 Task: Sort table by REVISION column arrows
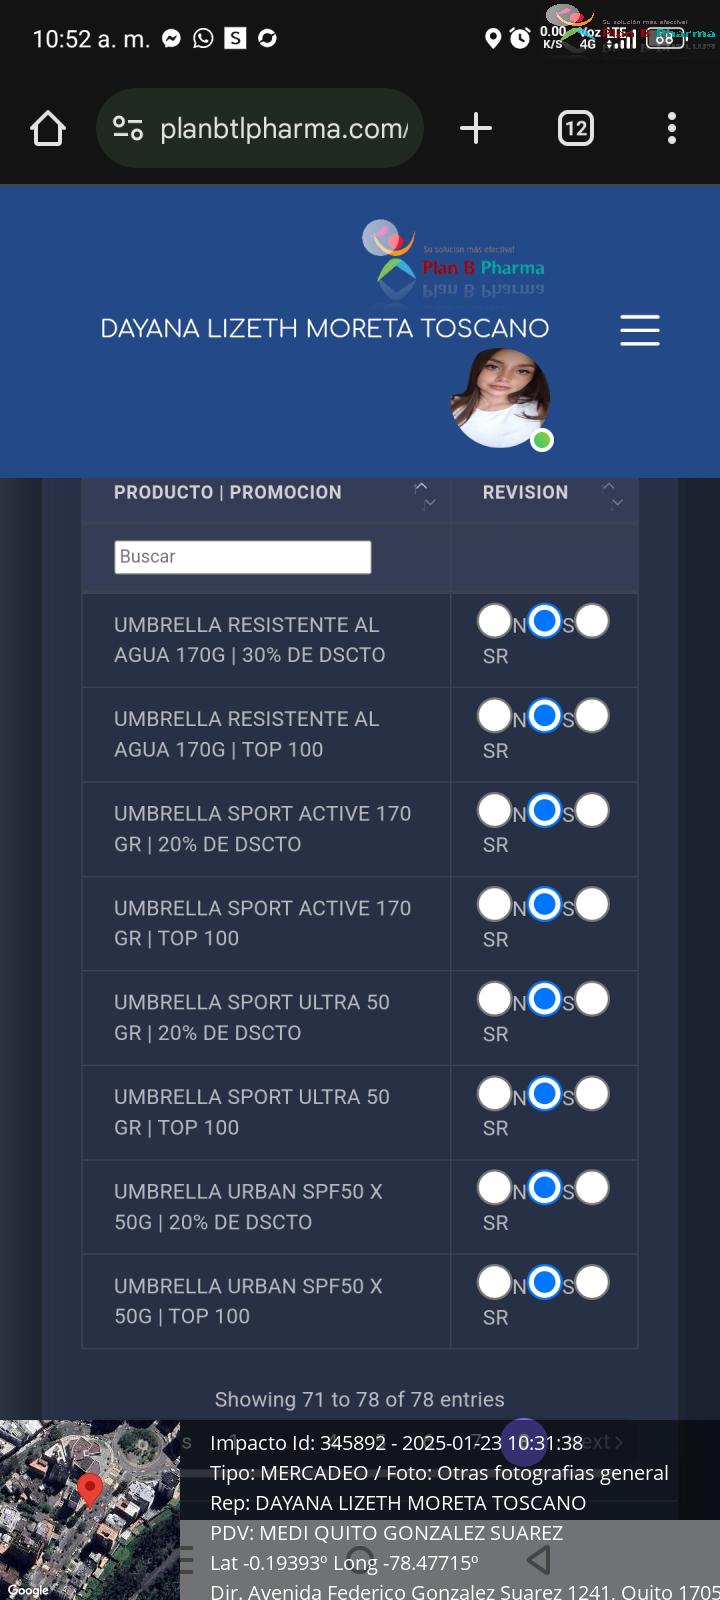[x=612, y=492]
